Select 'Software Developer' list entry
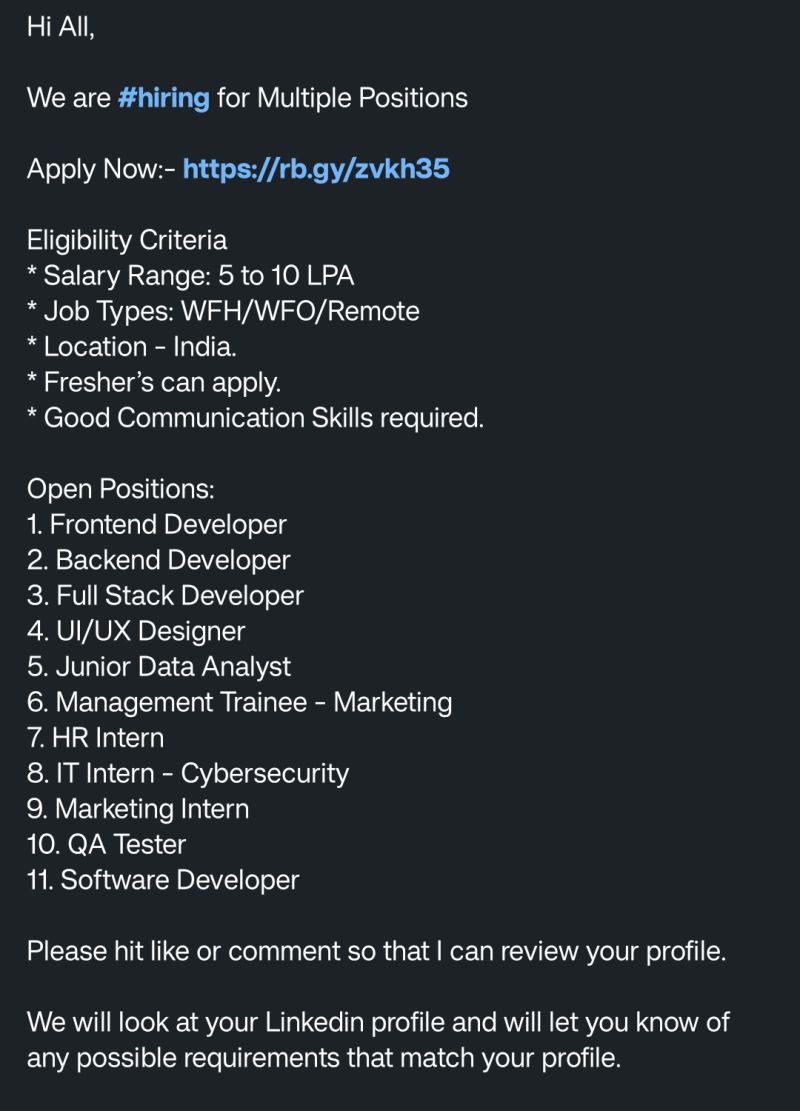The width and height of the screenshot is (800, 1111). pyautogui.click(x=163, y=880)
